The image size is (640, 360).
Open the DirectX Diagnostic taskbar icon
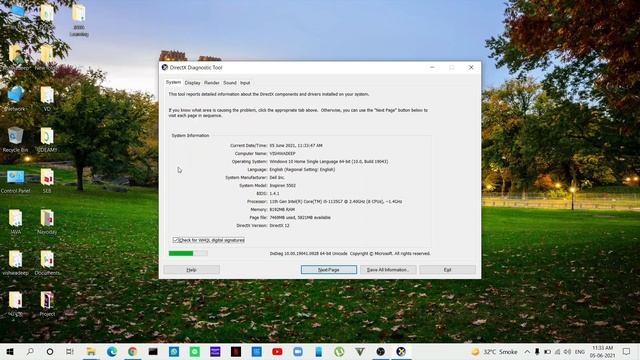point(401,352)
